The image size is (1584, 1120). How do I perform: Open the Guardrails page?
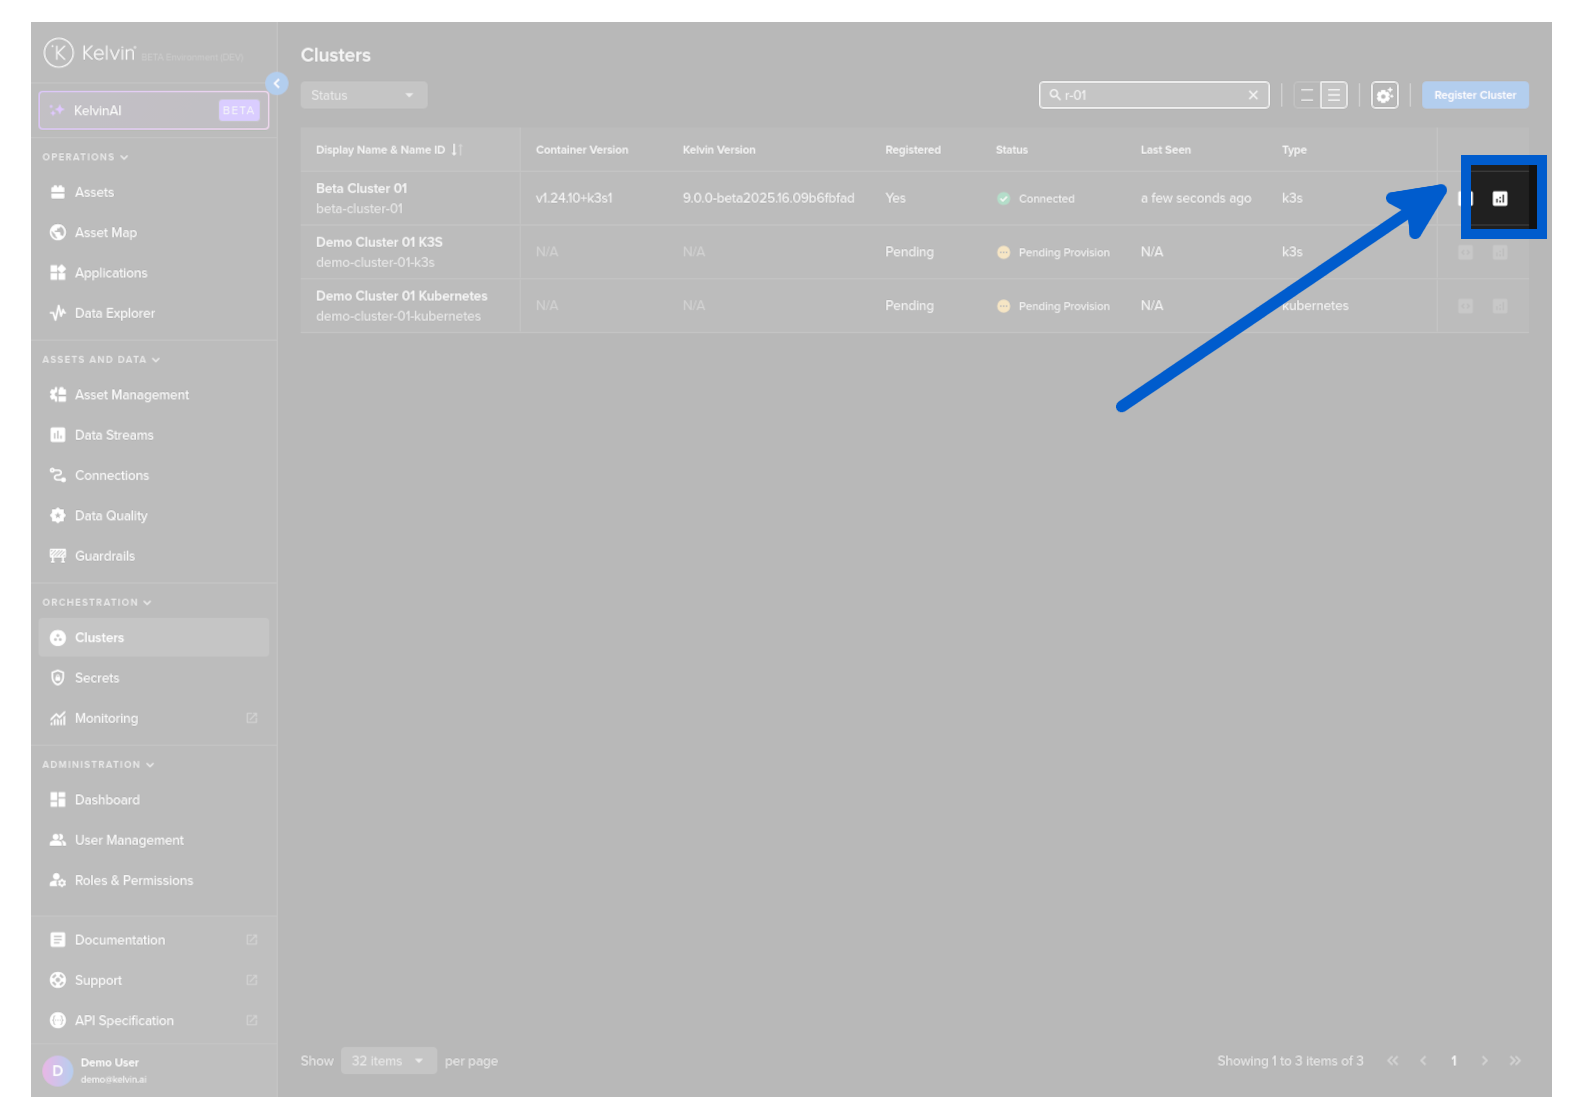pyautogui.click(x=104, y=556)
